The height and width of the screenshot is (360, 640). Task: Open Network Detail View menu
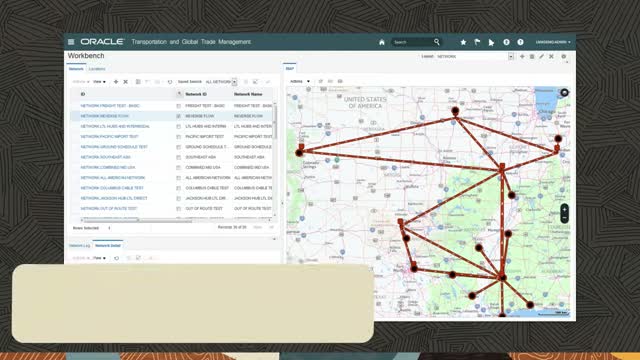99,258
